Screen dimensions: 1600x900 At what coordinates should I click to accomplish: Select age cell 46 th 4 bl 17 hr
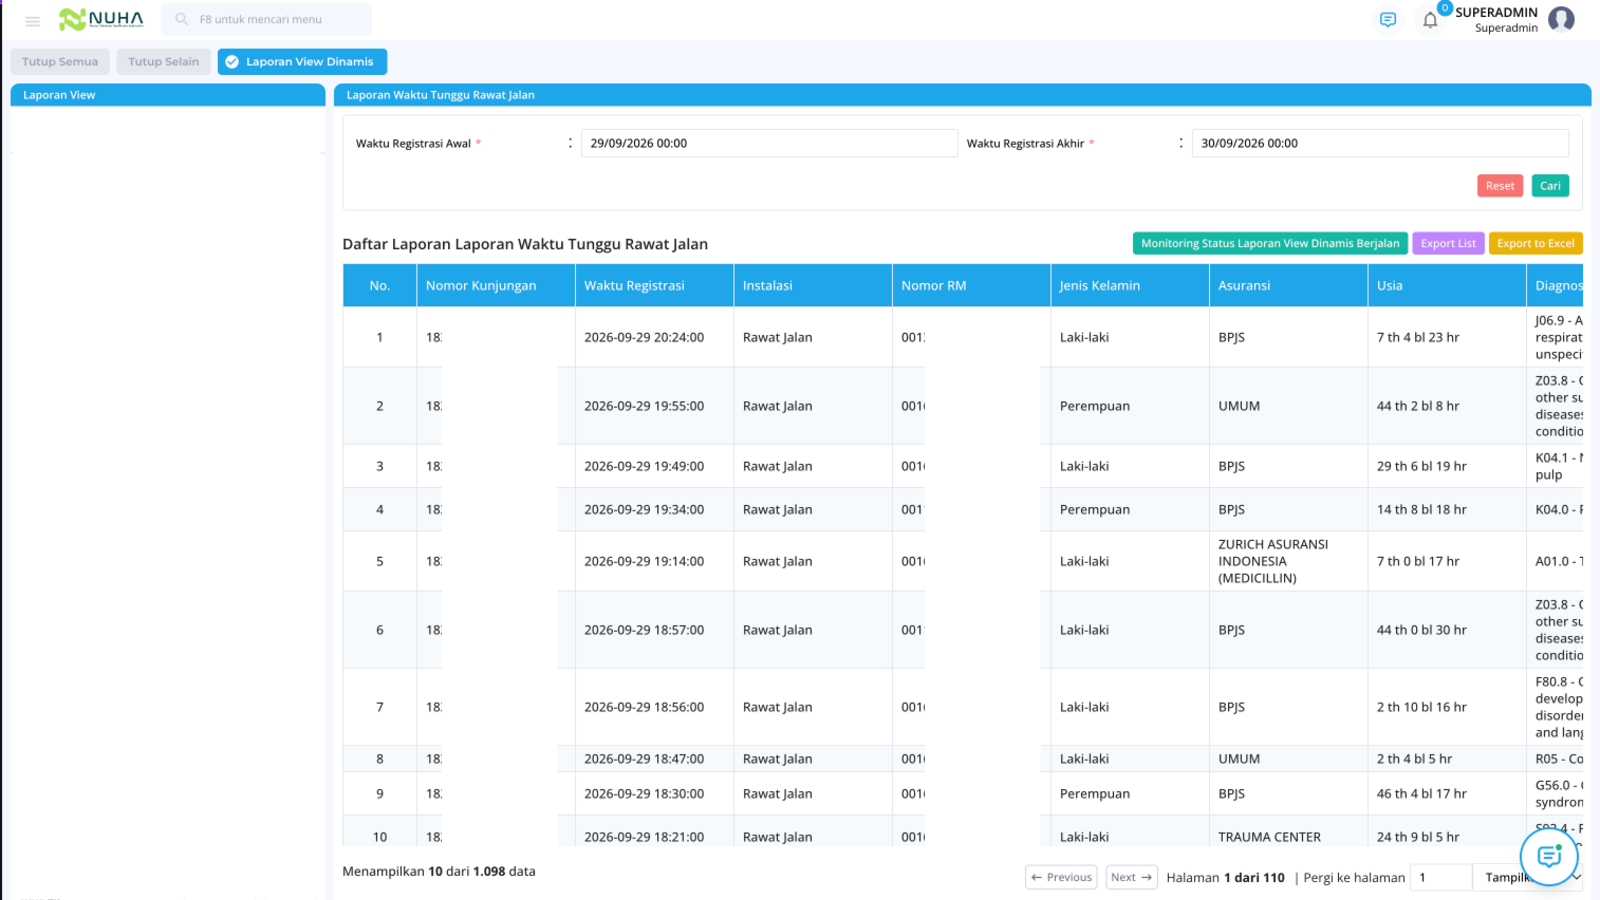1447,794
